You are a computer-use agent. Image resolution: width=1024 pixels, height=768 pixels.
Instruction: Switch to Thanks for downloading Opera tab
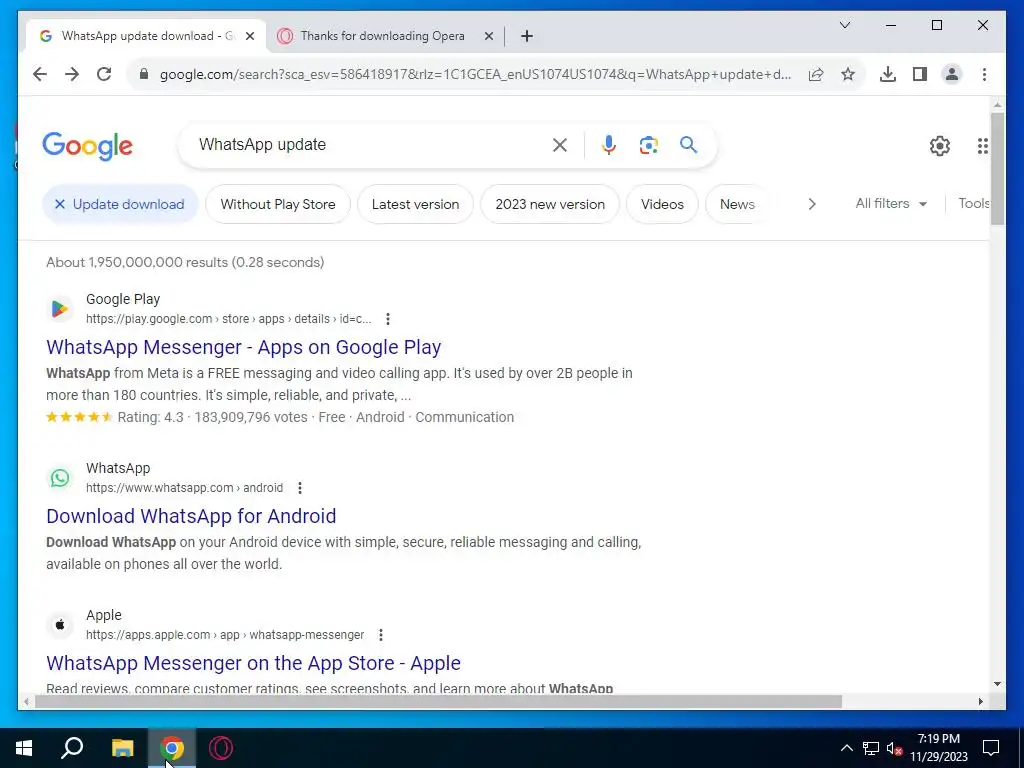tap(383, 36)
